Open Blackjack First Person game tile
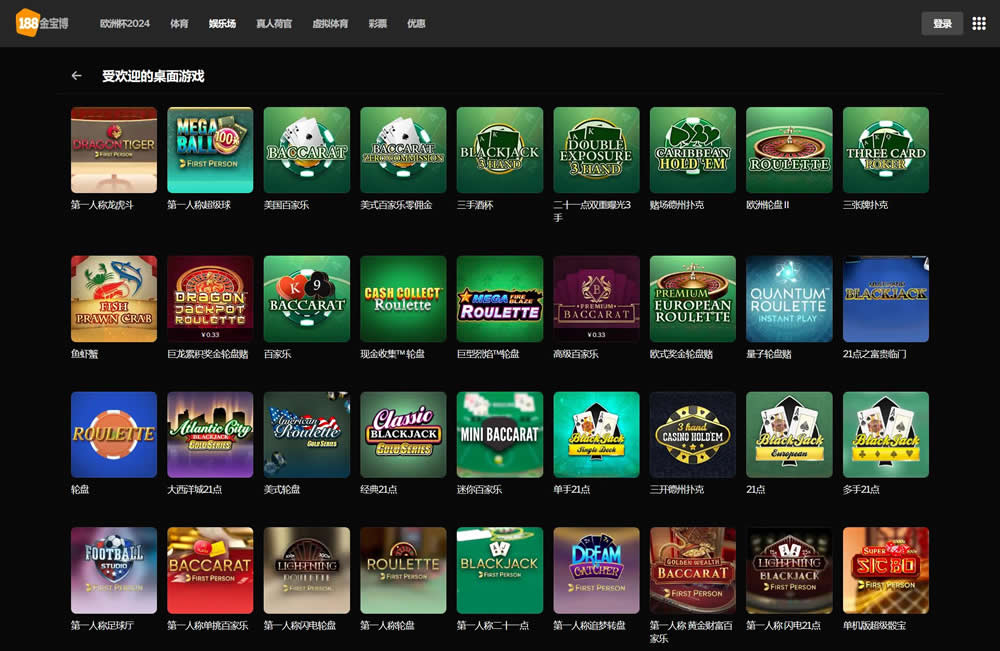 (500, 571)
